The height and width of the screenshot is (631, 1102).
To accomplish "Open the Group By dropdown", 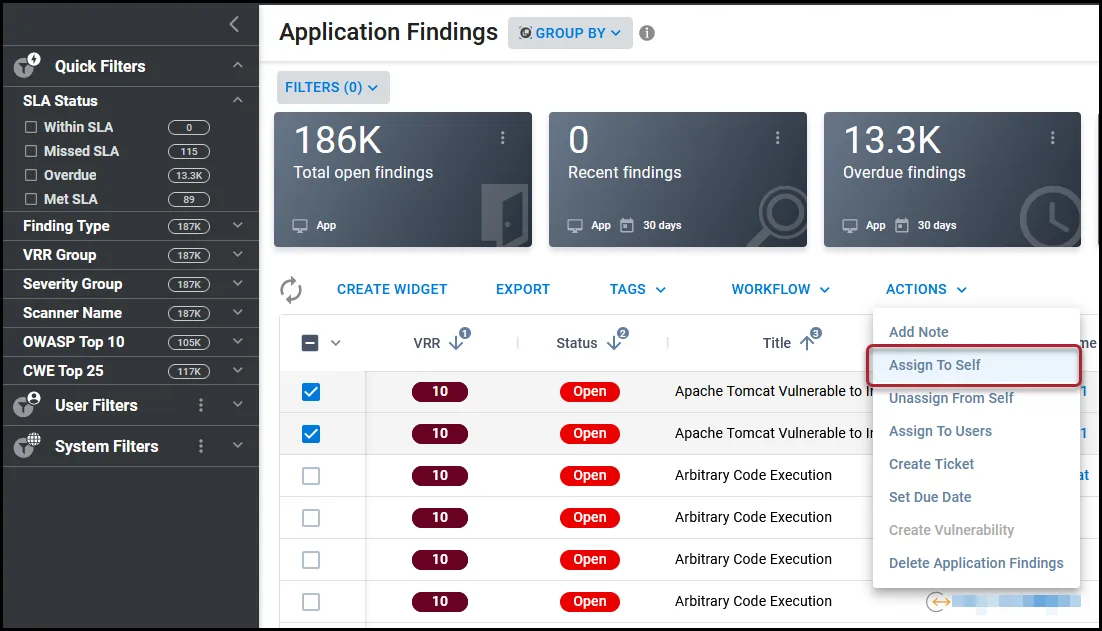I will (x=570, y=33).
